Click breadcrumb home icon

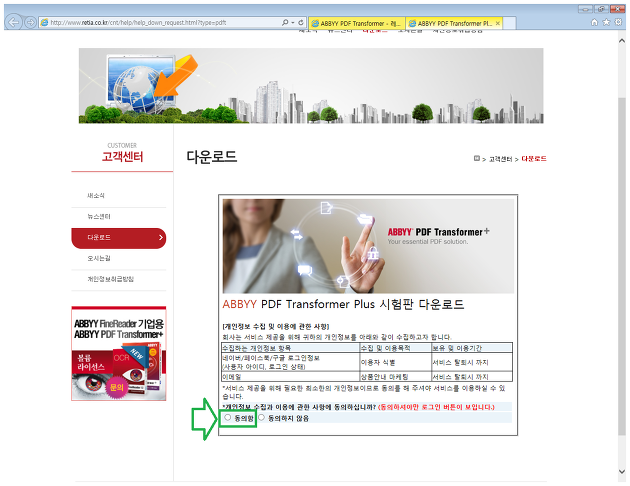point(477,159)
